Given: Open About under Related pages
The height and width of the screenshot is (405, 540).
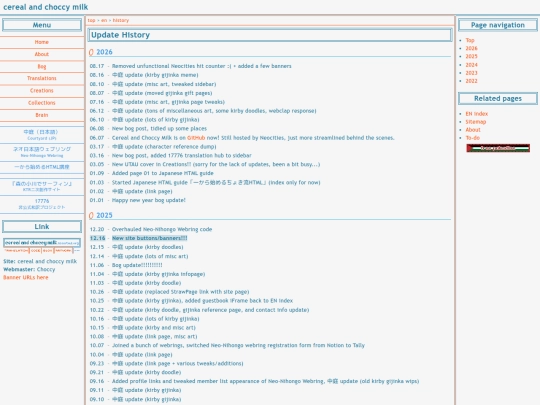Looking at the screenshot, I should tap(473, 130).
